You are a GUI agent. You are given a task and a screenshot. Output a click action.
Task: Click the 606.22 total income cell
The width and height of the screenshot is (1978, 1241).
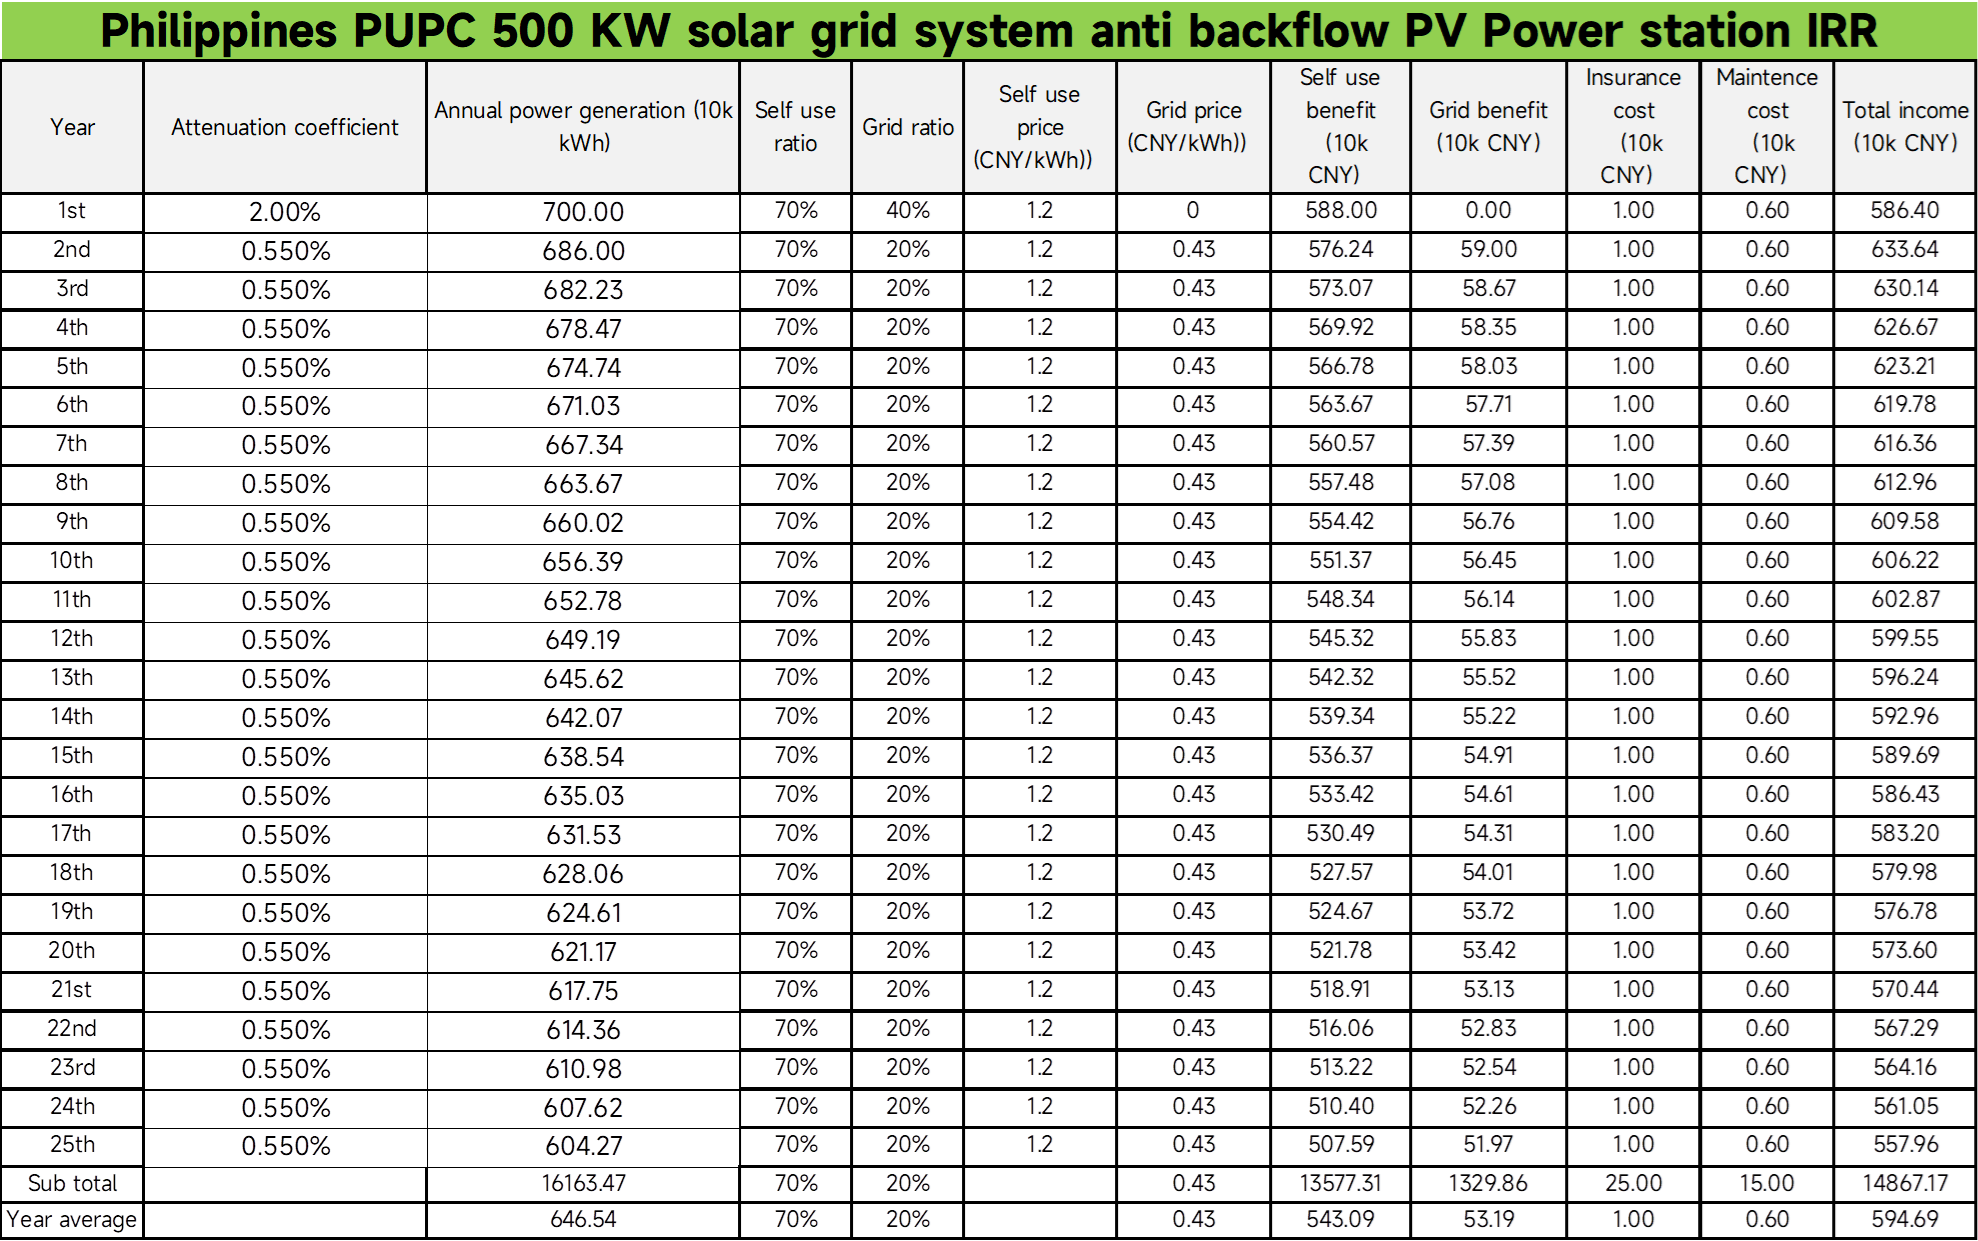(x=1905, y=561)
